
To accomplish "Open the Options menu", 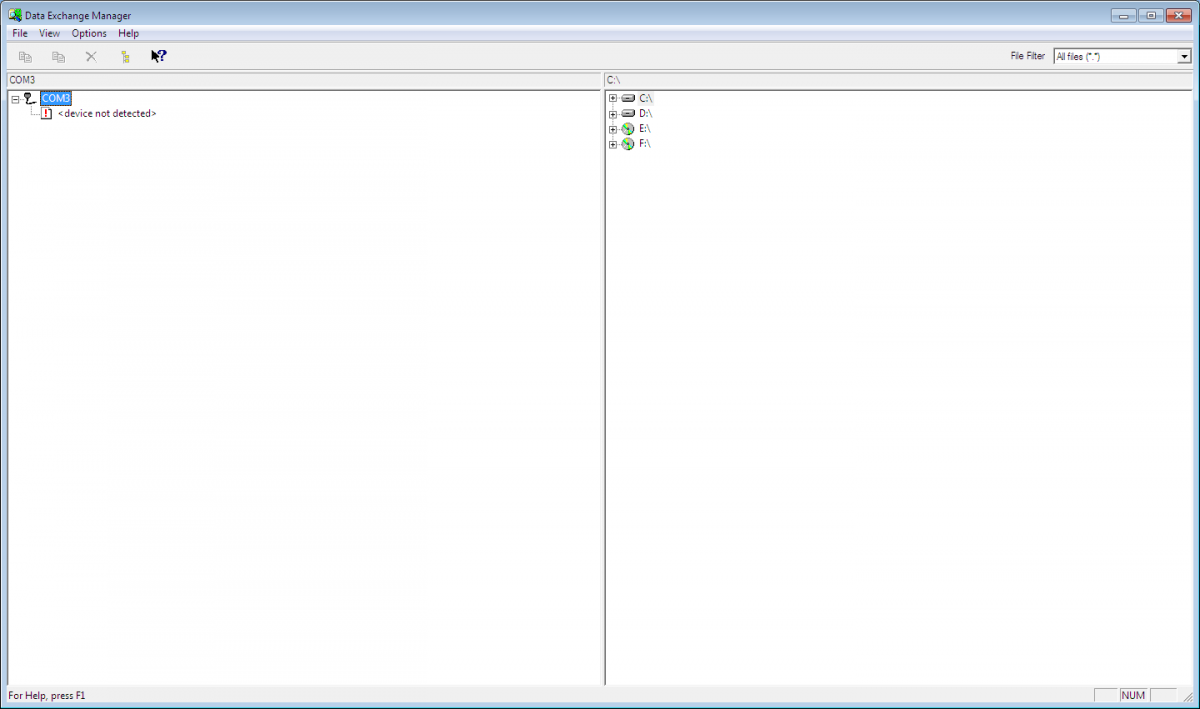I will point(89,33).
